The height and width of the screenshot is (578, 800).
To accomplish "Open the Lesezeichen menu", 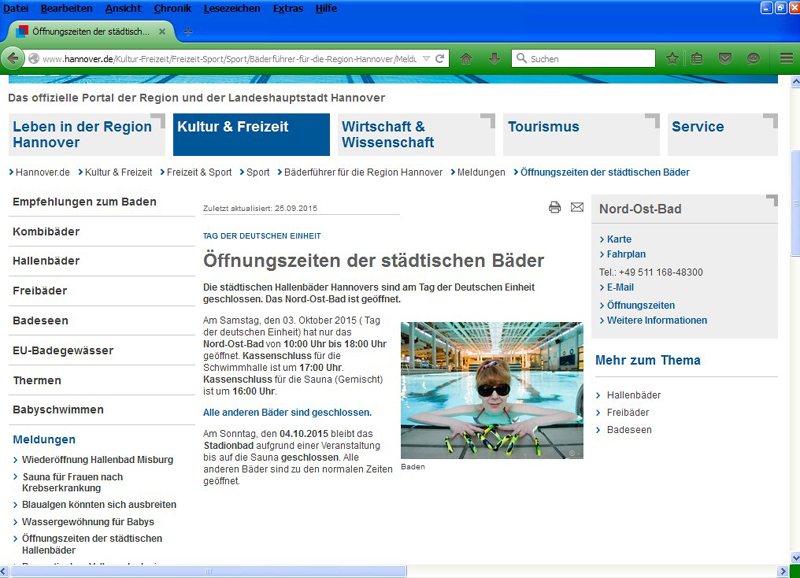I will coord(232,8).
